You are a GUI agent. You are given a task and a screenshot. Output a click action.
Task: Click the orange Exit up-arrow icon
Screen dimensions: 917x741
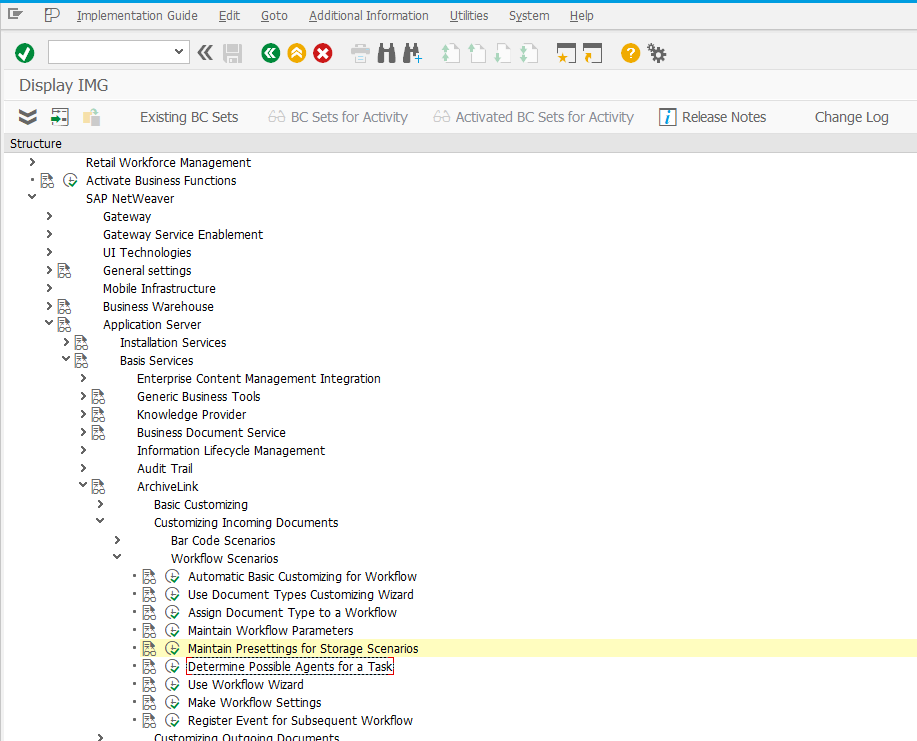(297, 53)
